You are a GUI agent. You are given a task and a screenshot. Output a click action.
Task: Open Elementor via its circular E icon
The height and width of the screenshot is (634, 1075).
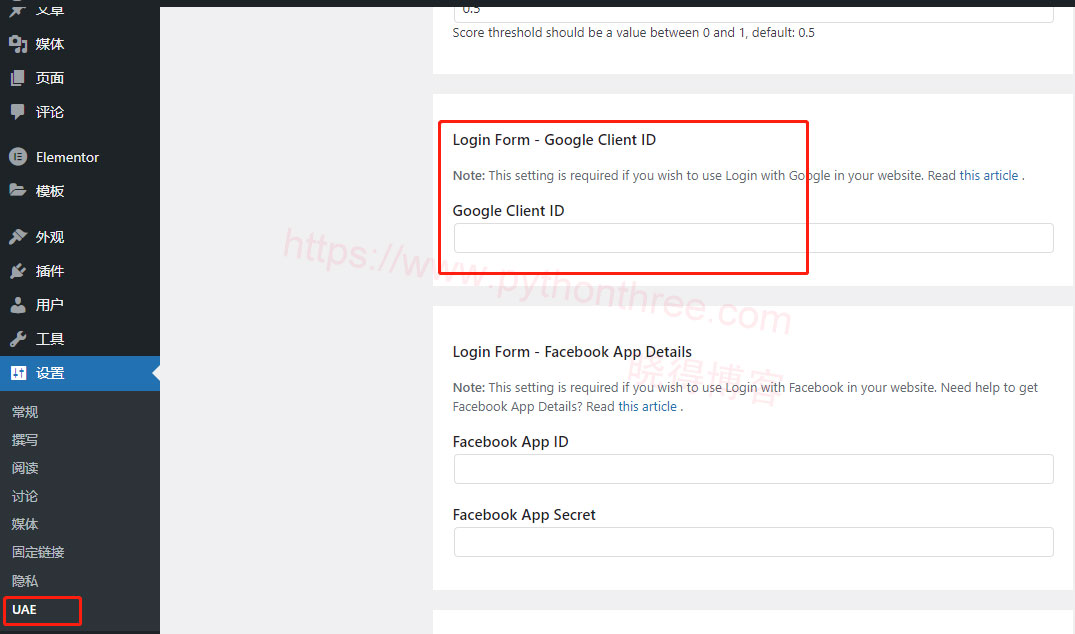pos(18,157)
